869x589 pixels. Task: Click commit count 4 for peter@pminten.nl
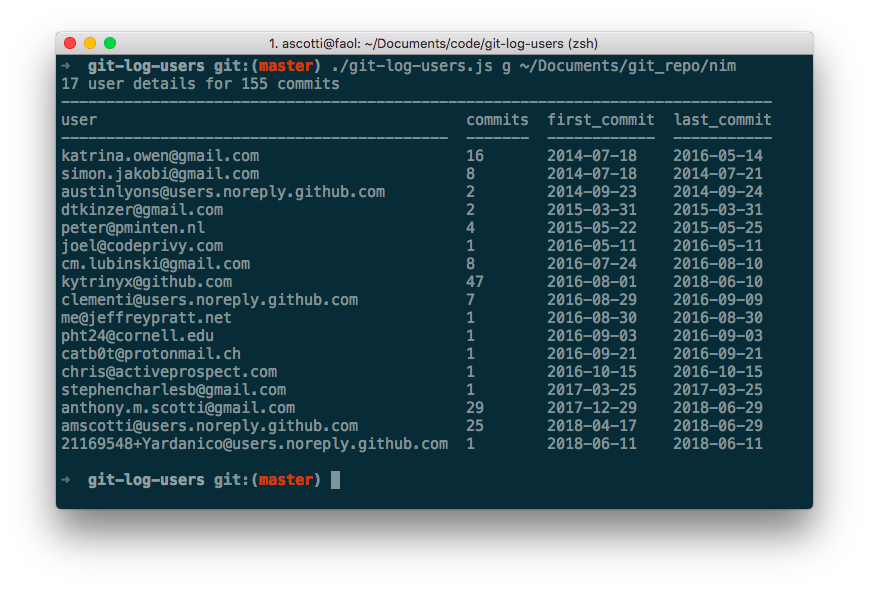pyautogui.click(x=471, y=228)
